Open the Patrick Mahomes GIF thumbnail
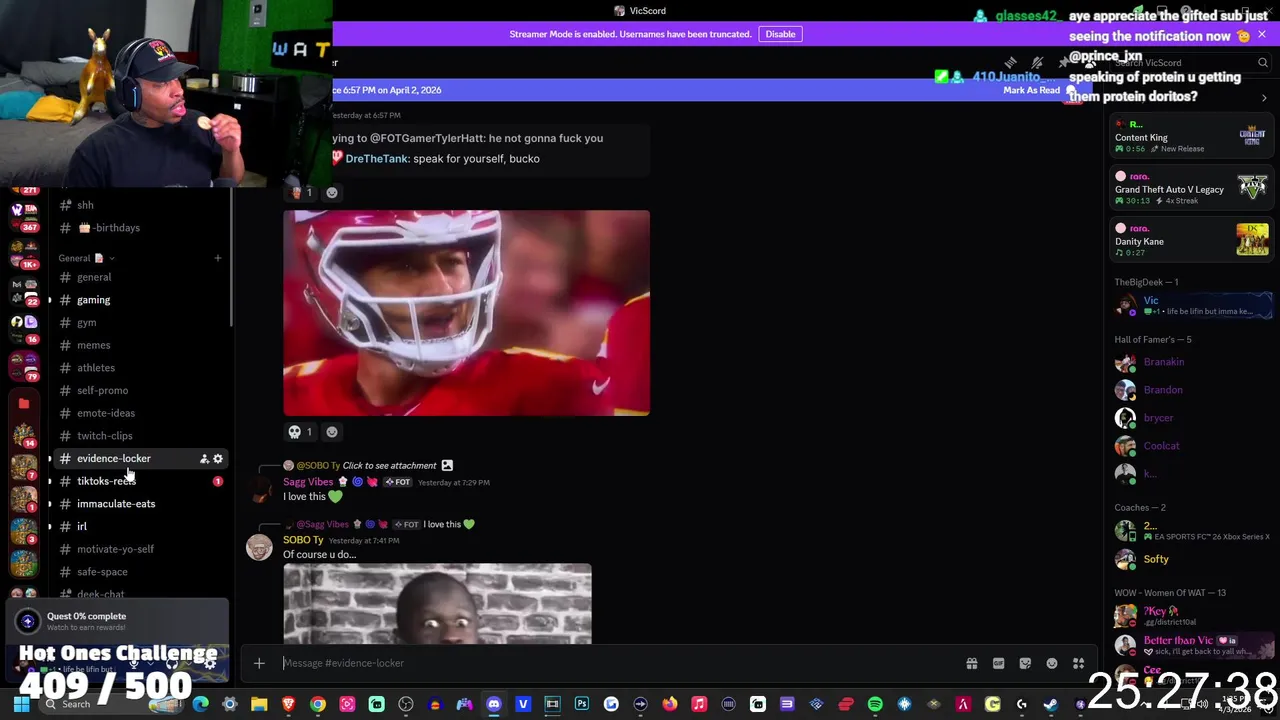 click(x=466, y=313)
